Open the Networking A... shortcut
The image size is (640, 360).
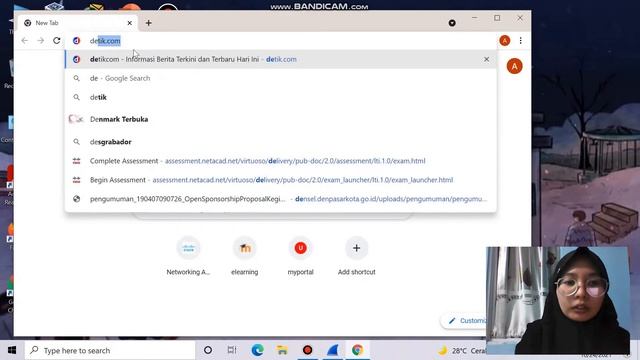pyautogui.click(x=188, y=256)
